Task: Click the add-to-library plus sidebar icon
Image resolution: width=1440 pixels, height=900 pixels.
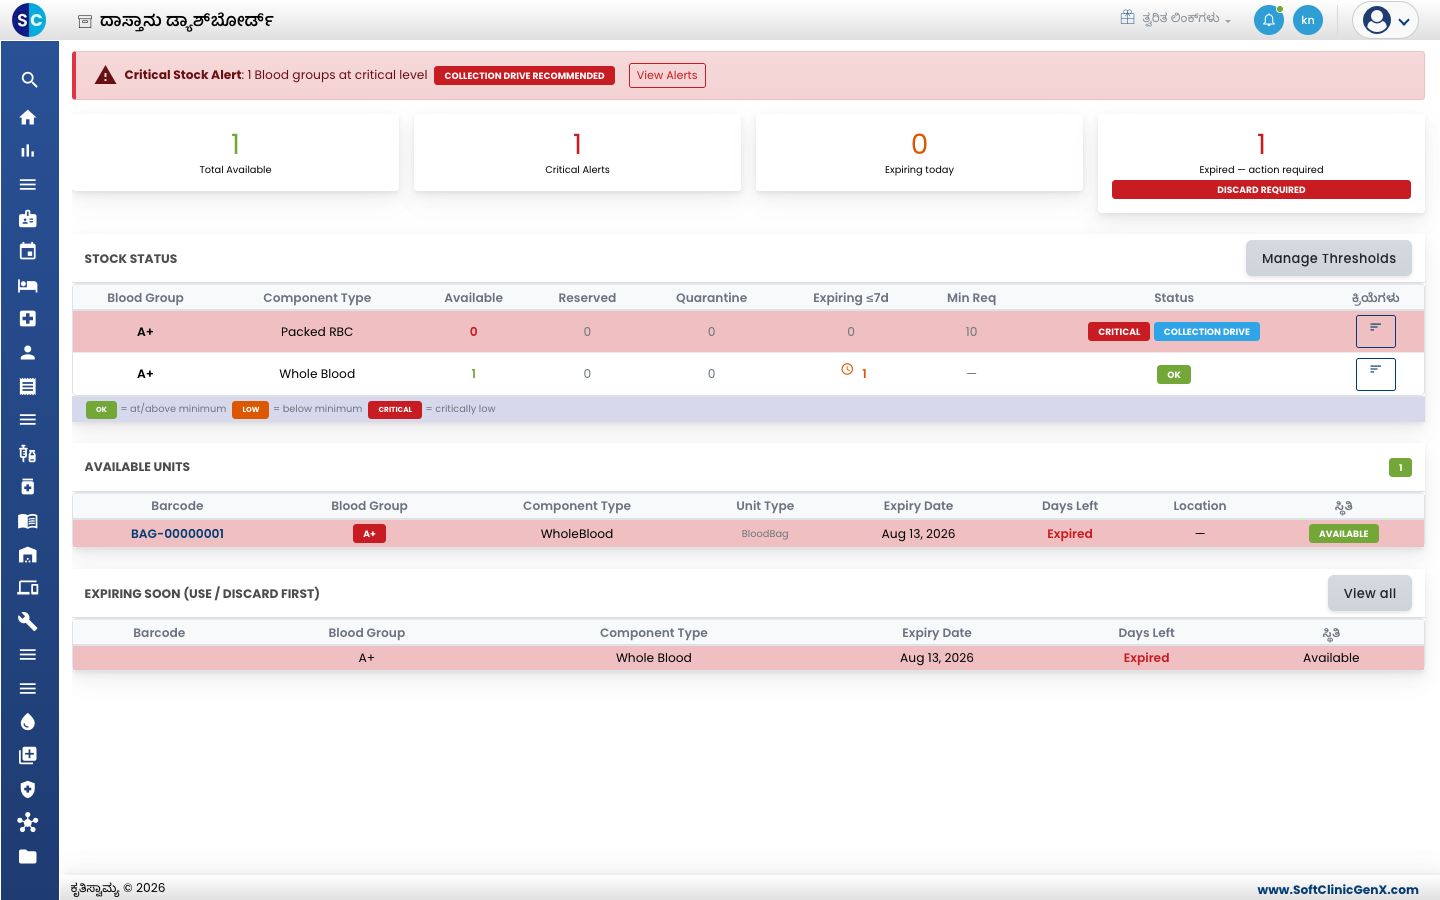Action: (x=28, y=756)
